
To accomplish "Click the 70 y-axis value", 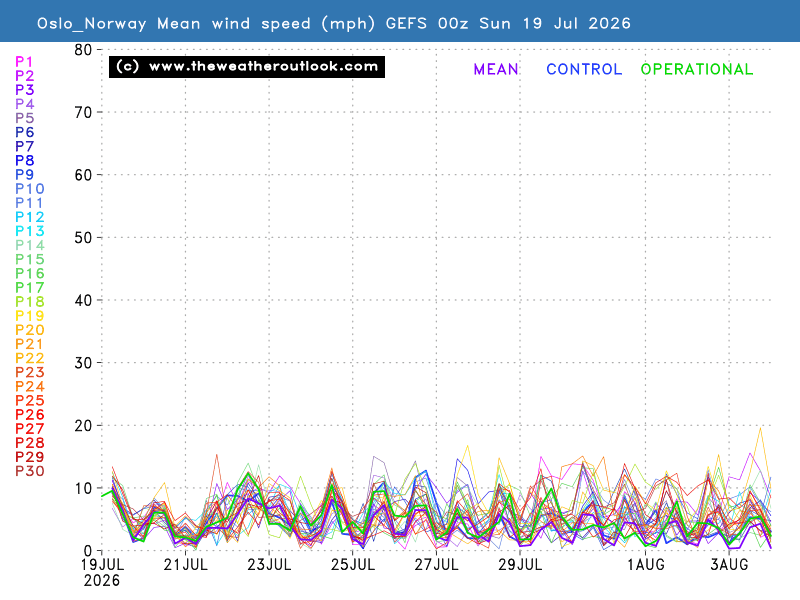I will tap(83, 112).
